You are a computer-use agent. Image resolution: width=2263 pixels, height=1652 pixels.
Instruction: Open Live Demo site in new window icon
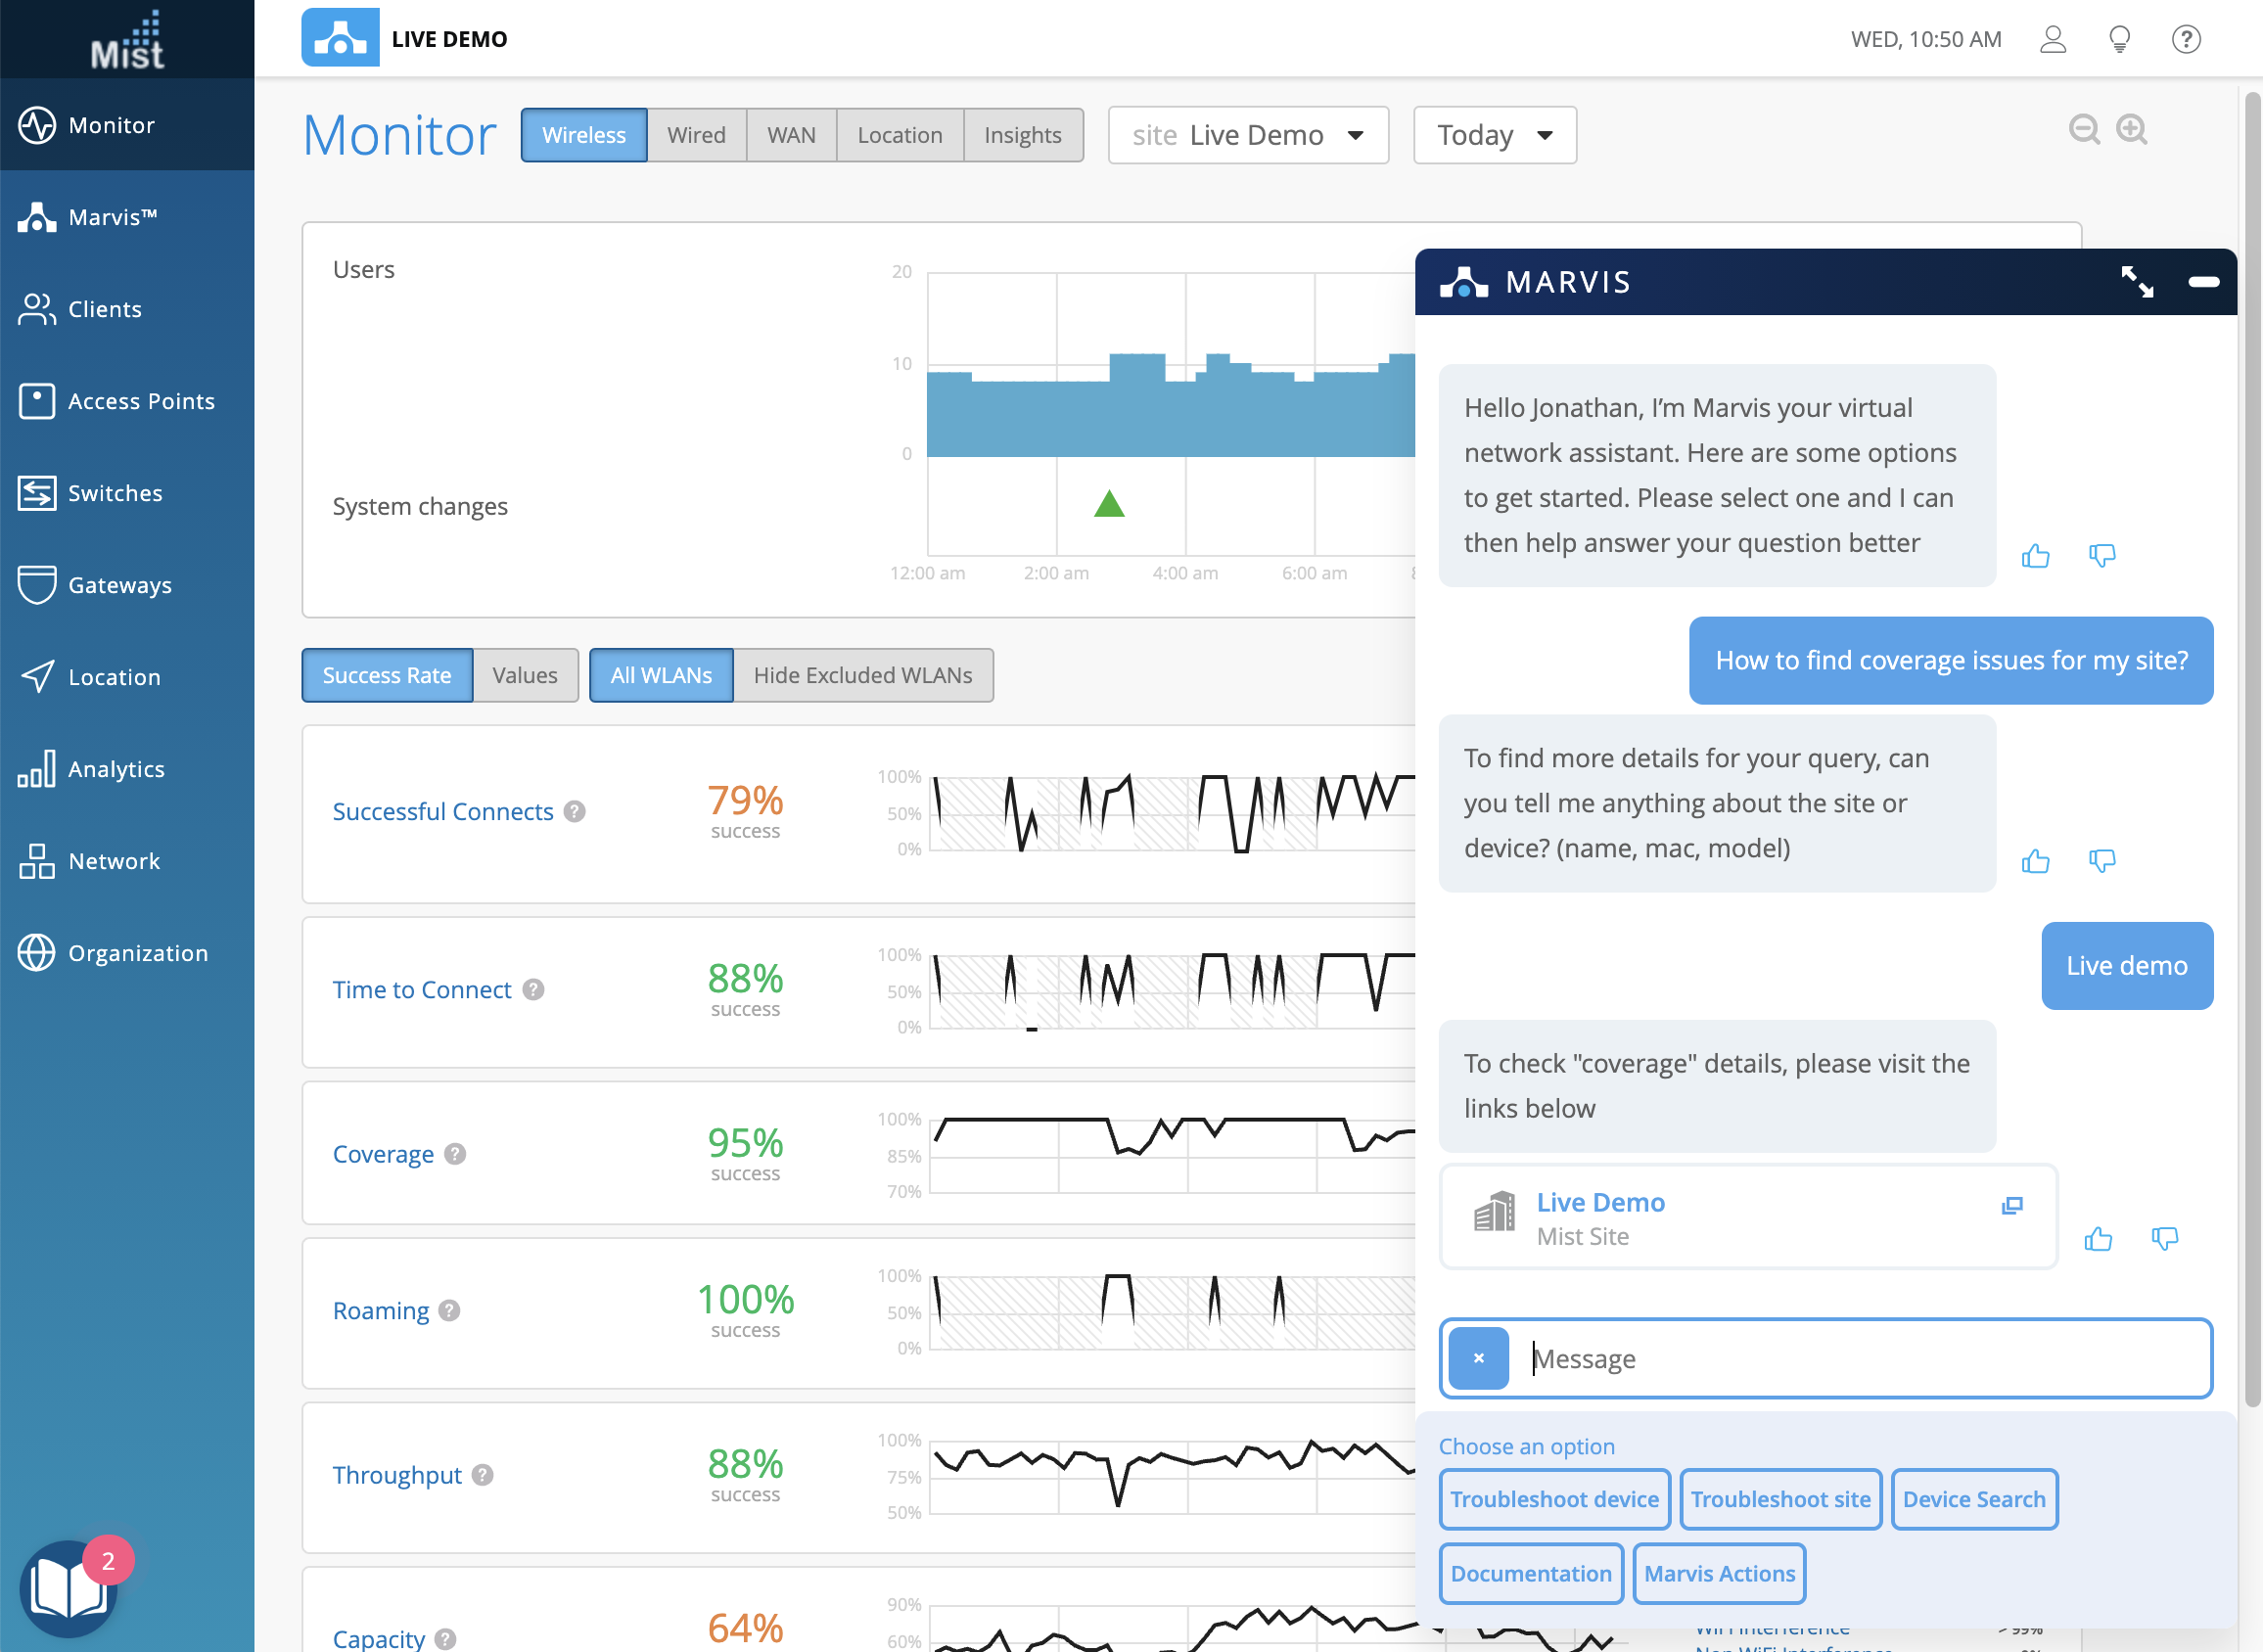click(2012, 1205)
